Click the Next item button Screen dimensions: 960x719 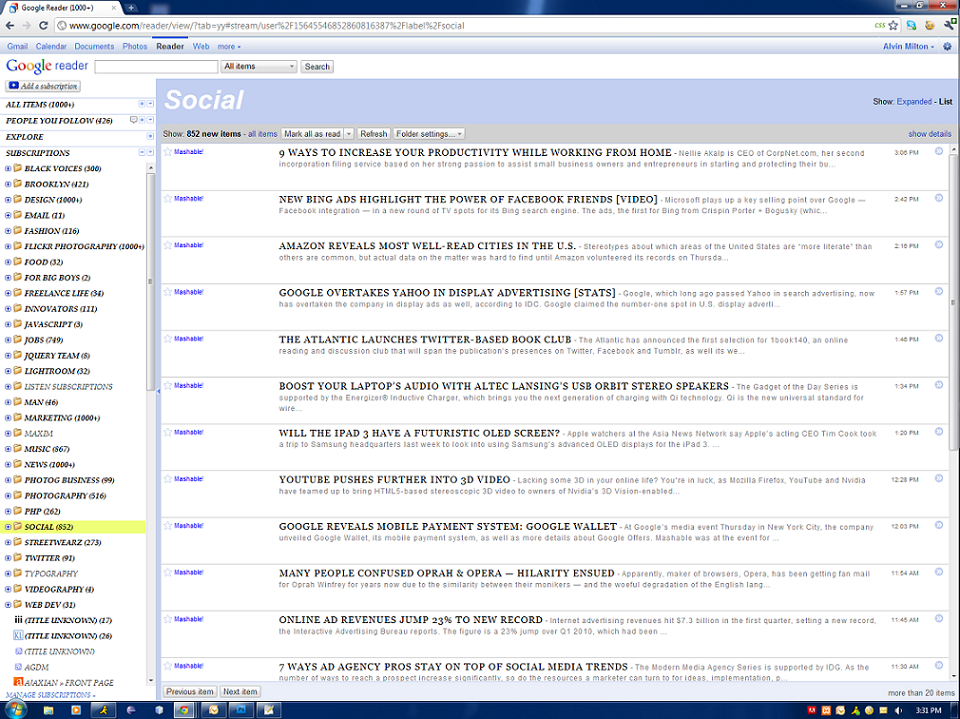[x=240, y=691]
